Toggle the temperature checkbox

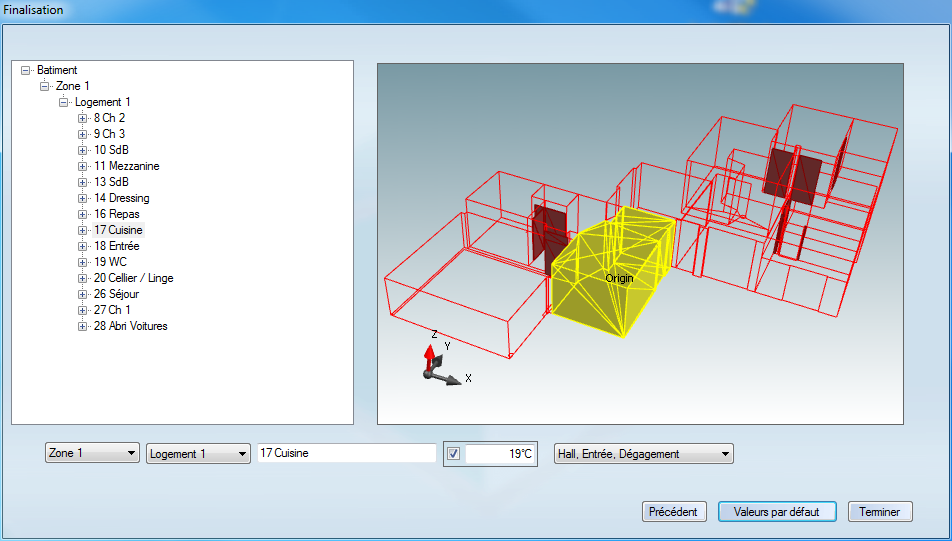pyautogui.click(x=454, y=454)
